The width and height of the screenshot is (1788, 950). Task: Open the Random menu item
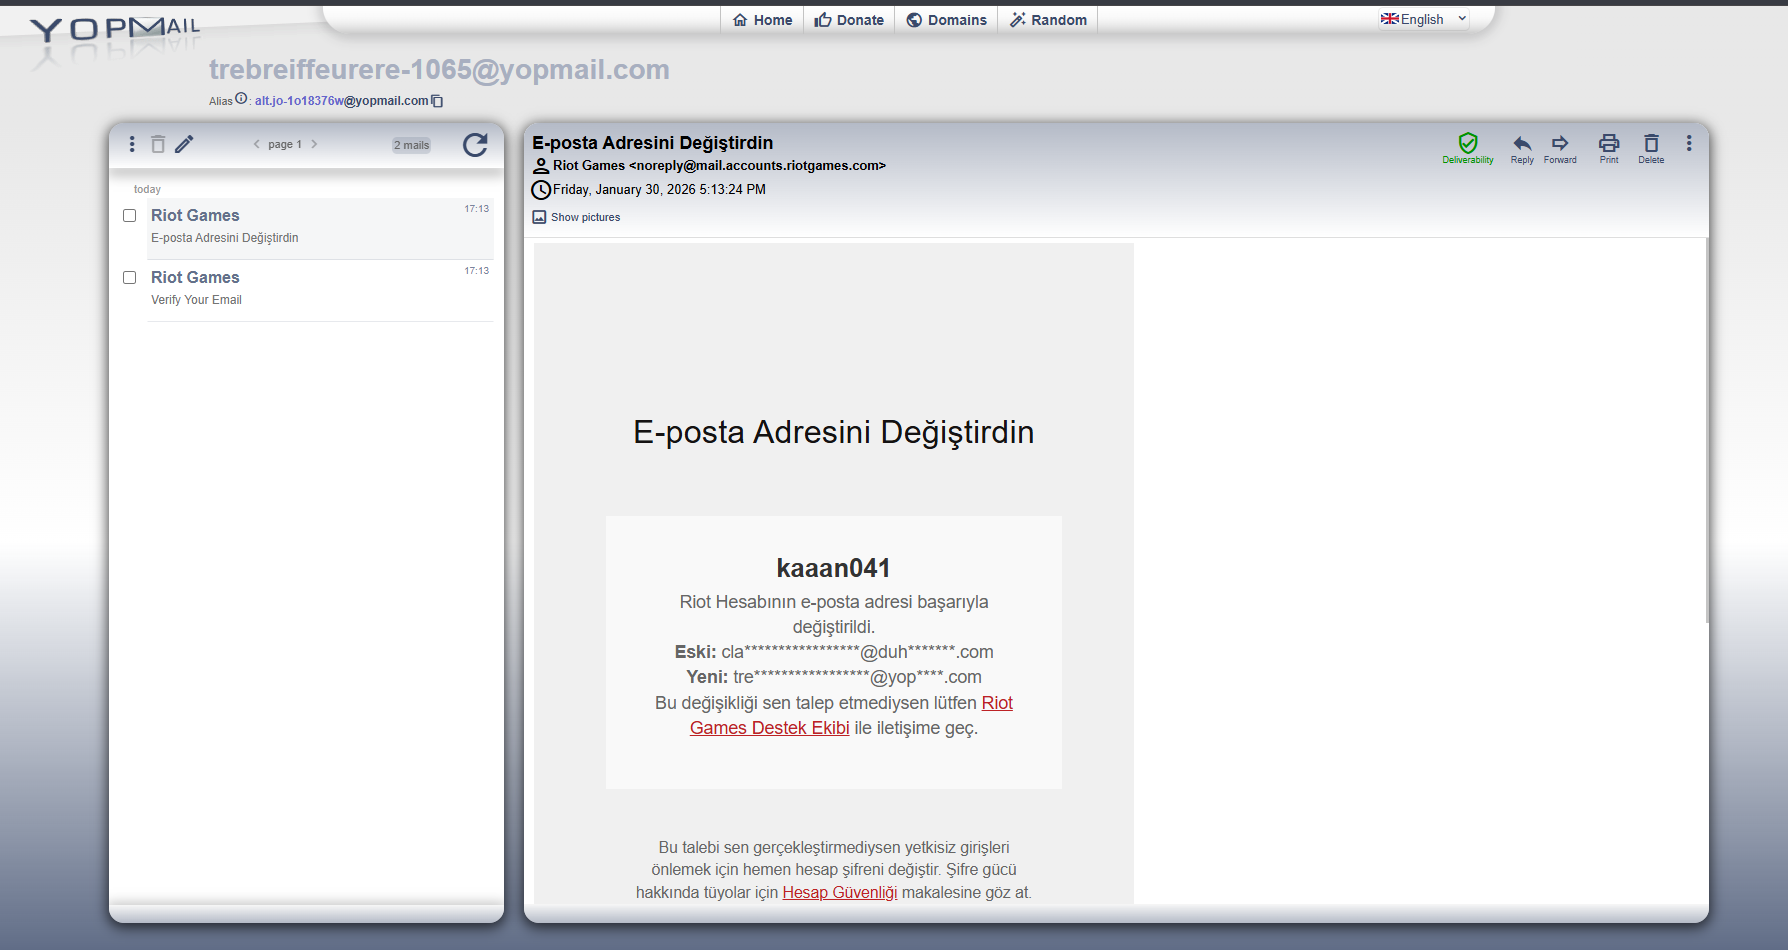pyautogui.click(x=1048, y=20)
